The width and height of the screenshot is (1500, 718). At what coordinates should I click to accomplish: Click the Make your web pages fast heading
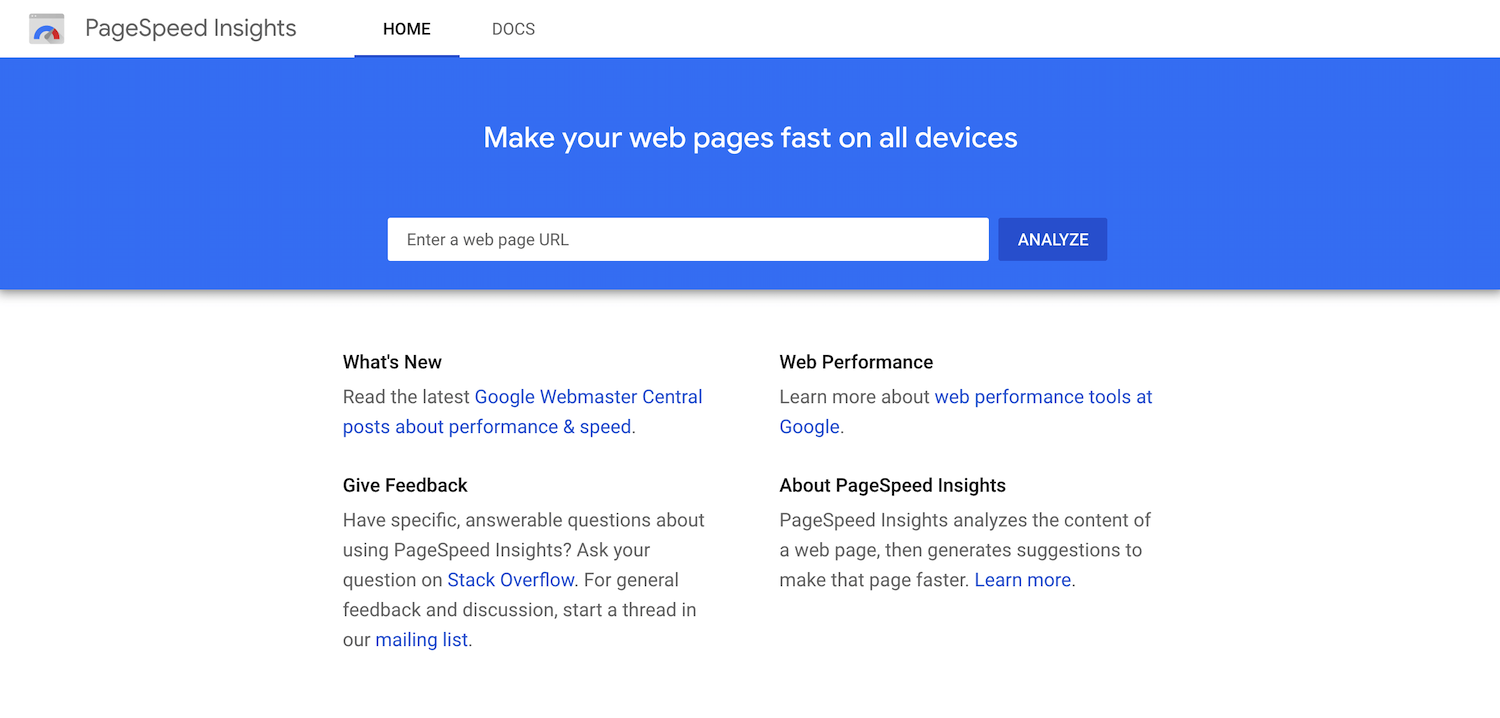(750, 137)
